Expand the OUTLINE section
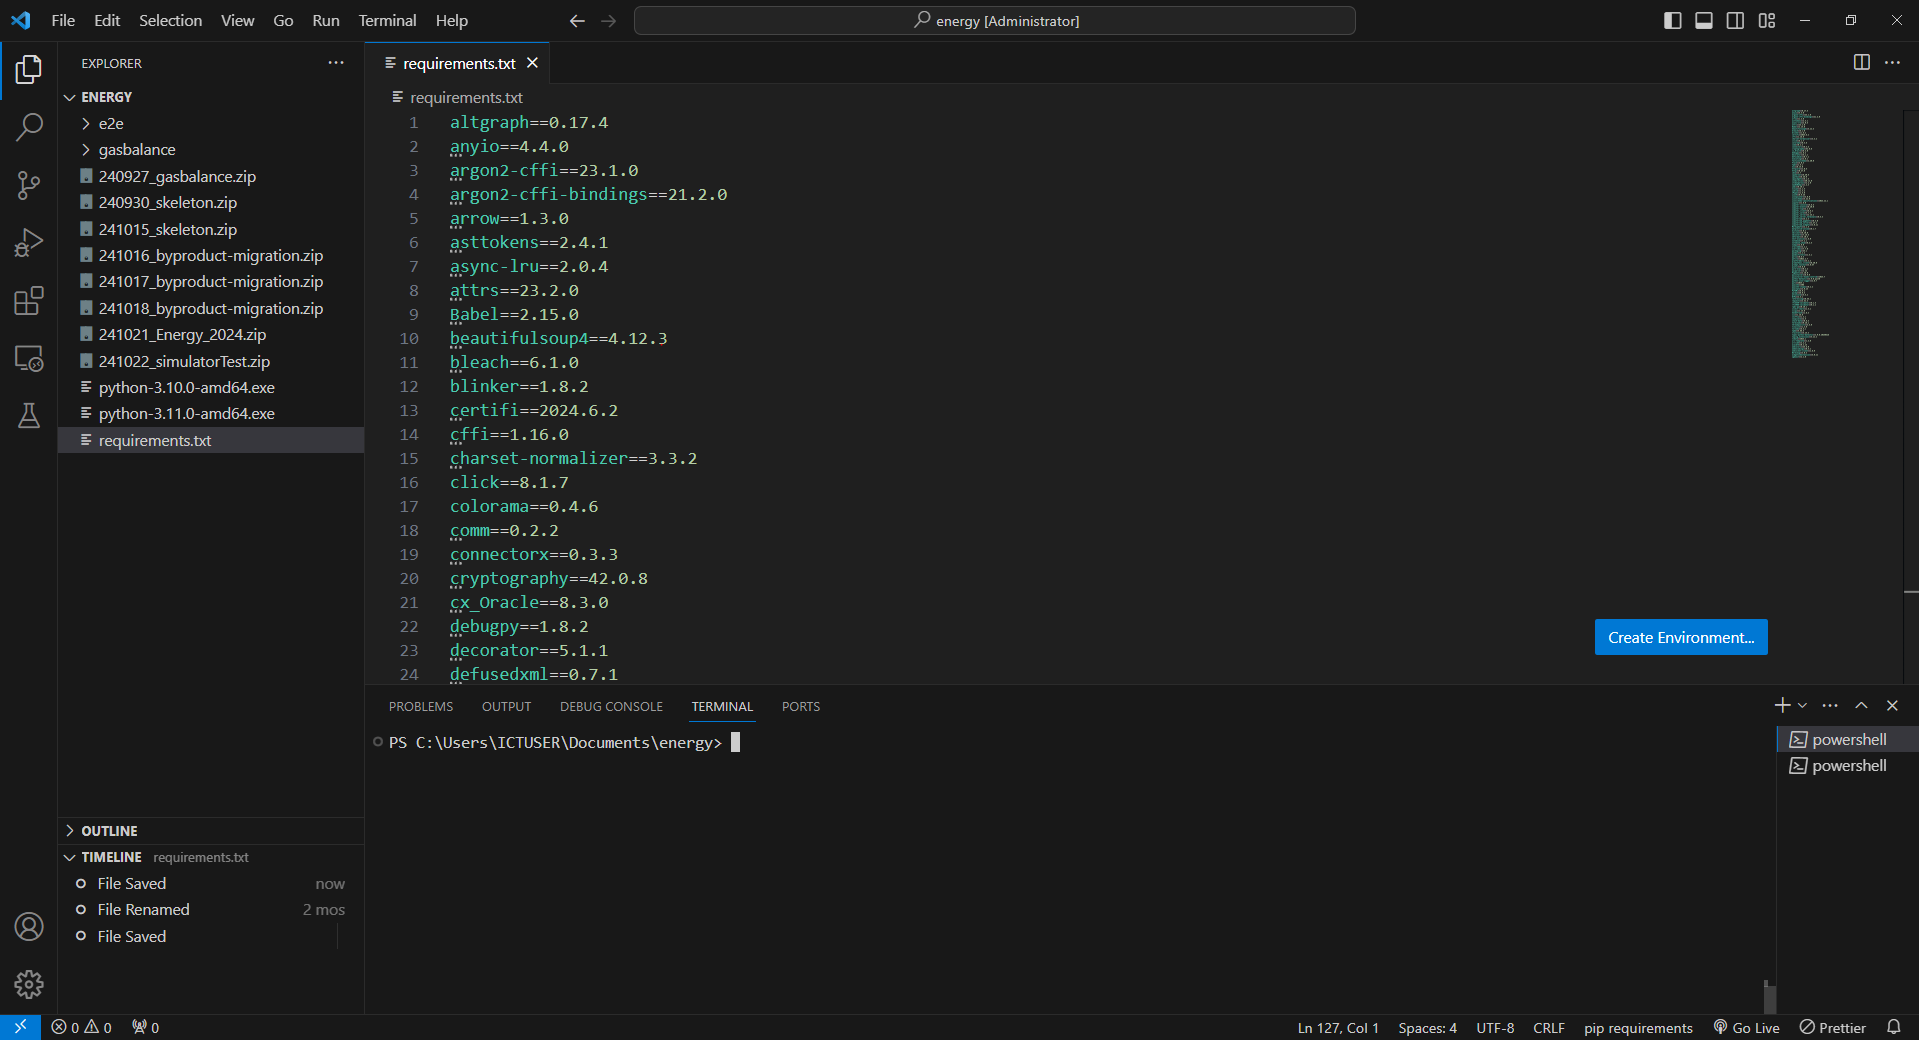The image size is (1919, 1040). 210,831
